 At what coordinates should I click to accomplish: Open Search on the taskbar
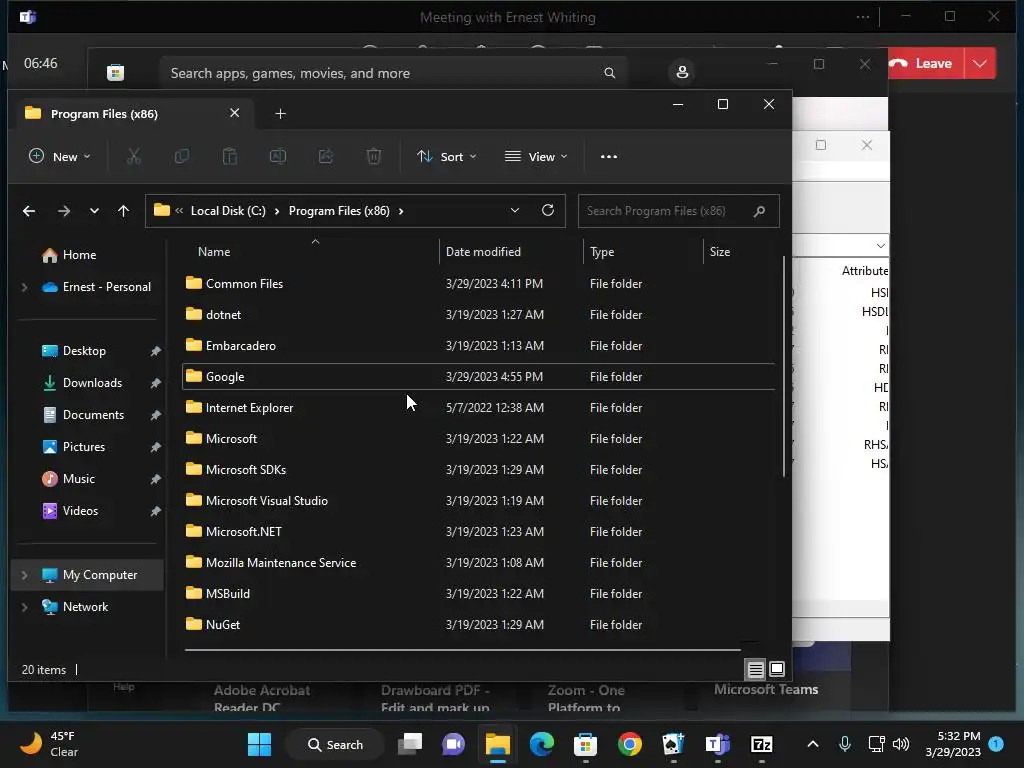pyautogui.click(x=336, y=744)
